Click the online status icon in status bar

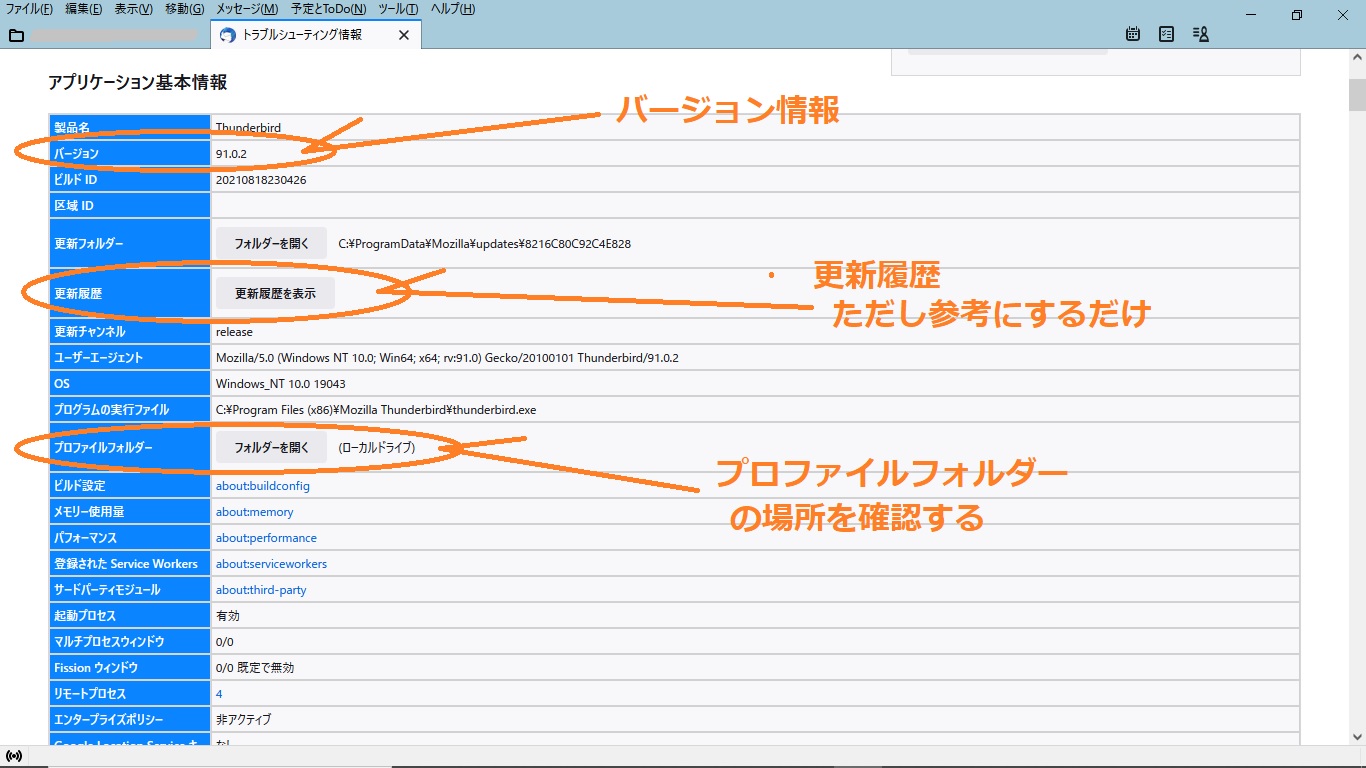point(14,756)
